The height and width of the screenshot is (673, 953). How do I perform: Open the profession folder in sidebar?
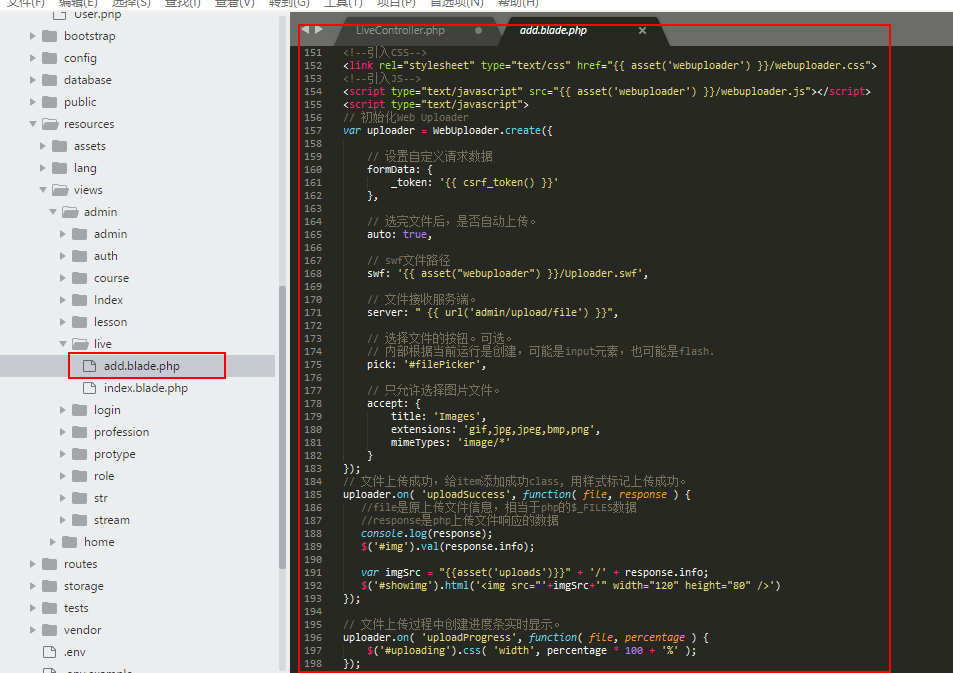(x=121, y=432)
